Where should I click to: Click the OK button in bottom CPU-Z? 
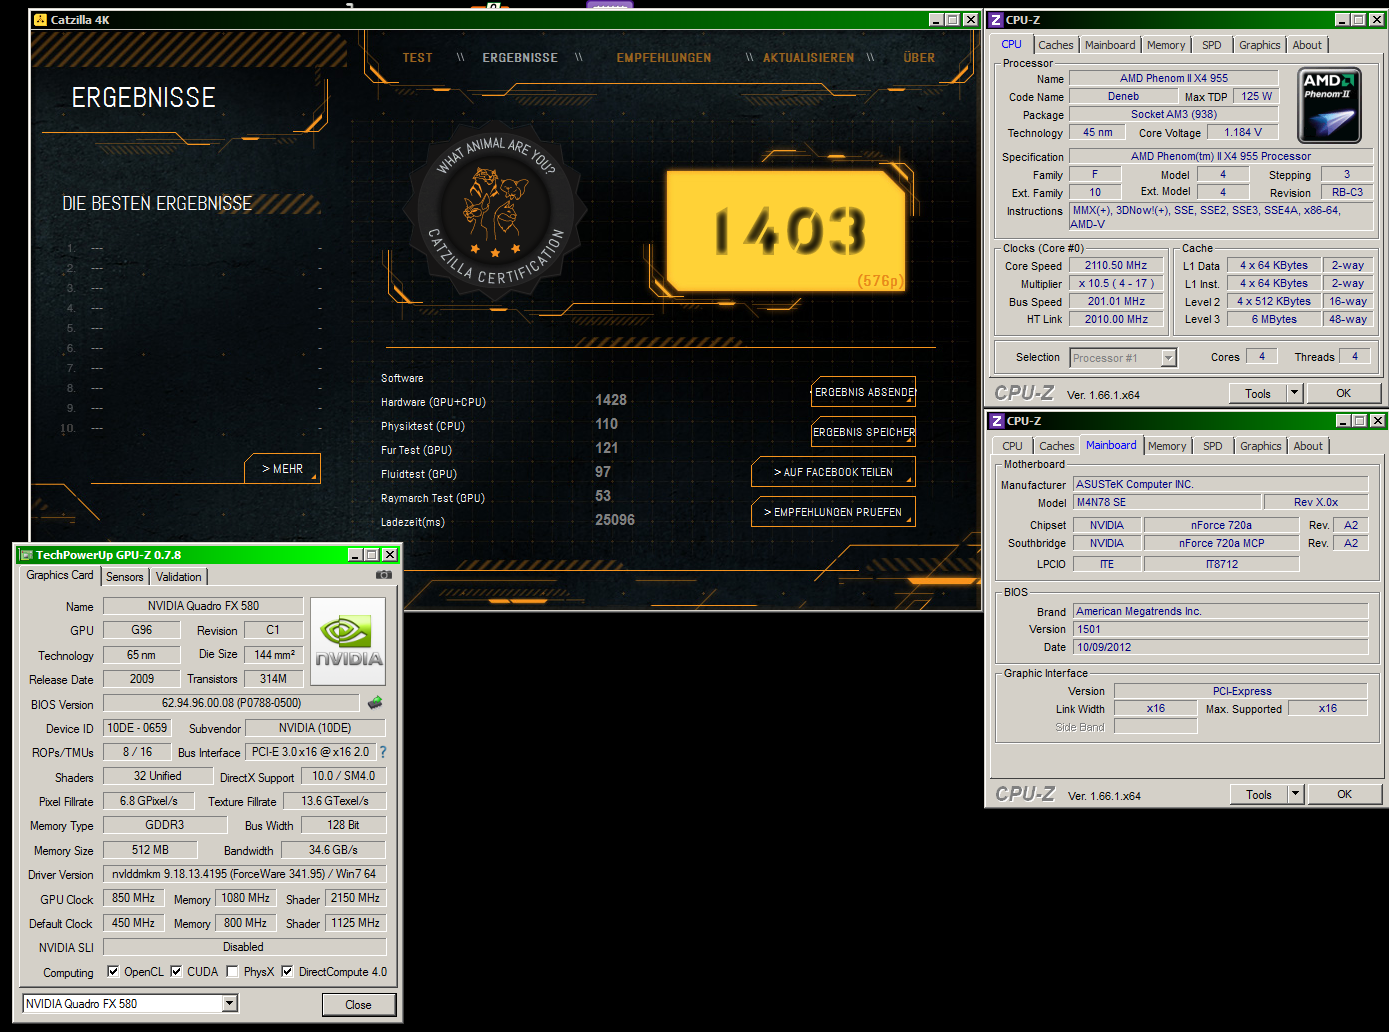(x=1344, y=794)
